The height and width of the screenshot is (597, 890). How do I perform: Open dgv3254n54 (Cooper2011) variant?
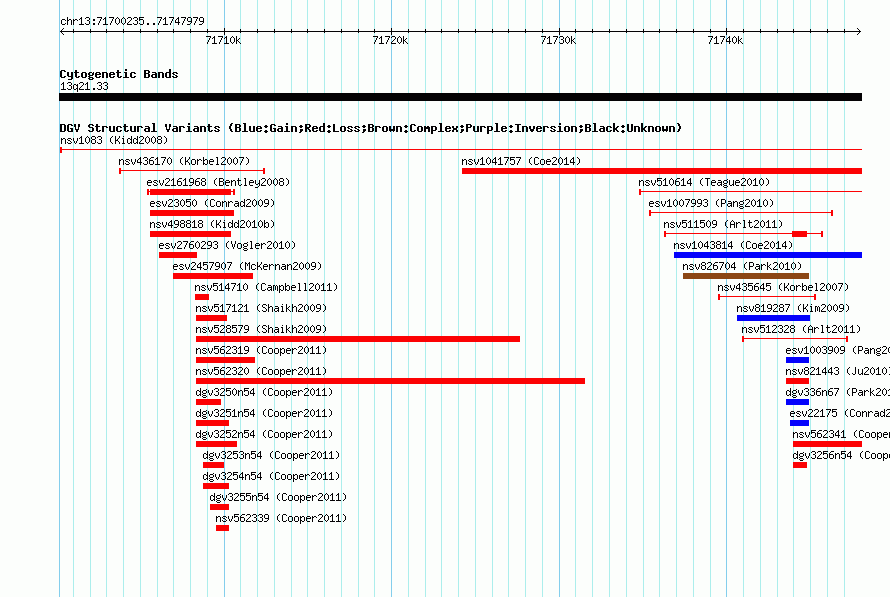coord(271,476)
